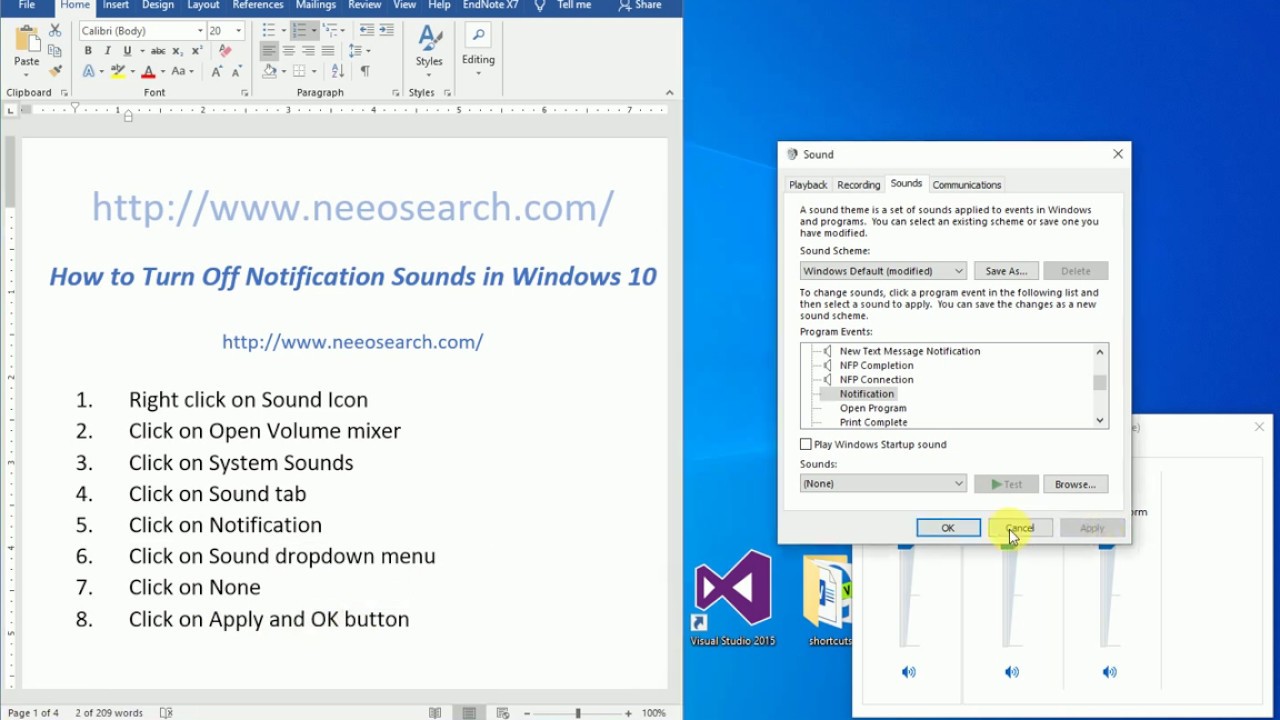Apply Strikethrough formatting
The image size is (1280, 720).
(158, 51)
